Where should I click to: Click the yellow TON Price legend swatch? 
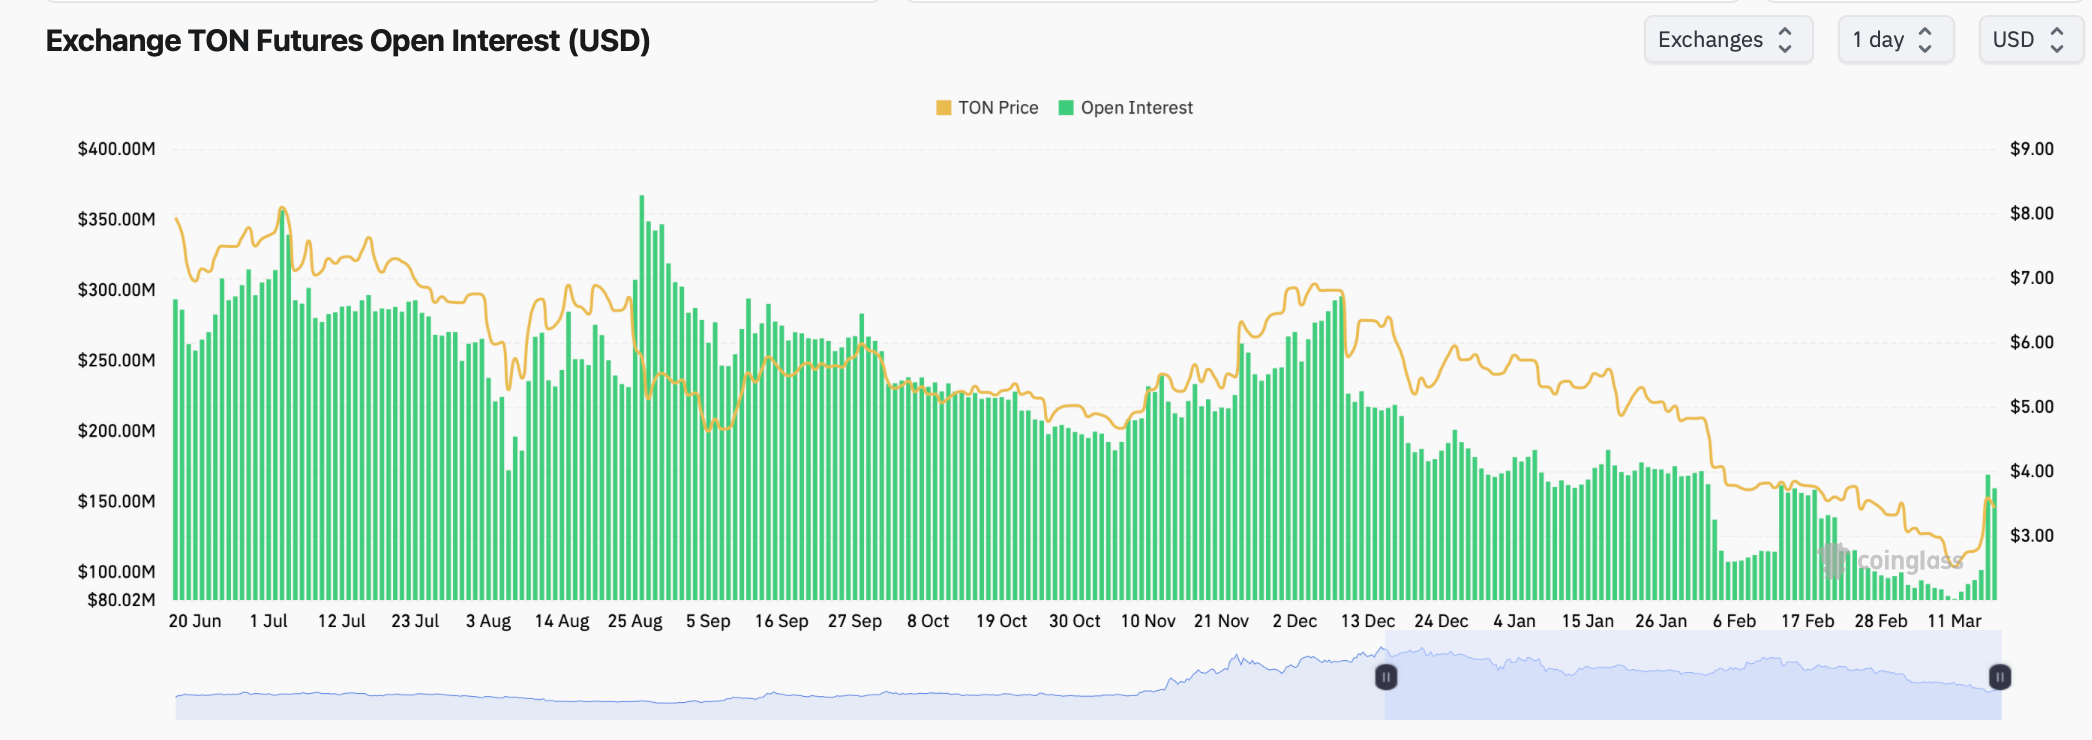(x=944, y=108)
